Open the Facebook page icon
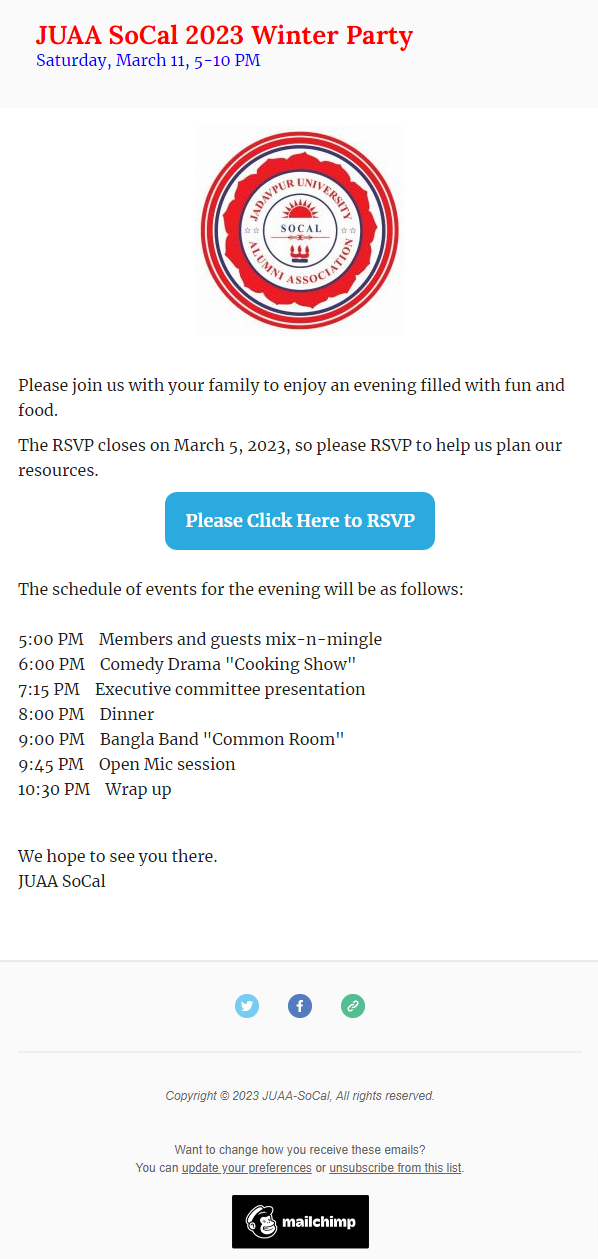This screenshot has width=598, height=1259. click(x=300, y=1006)
